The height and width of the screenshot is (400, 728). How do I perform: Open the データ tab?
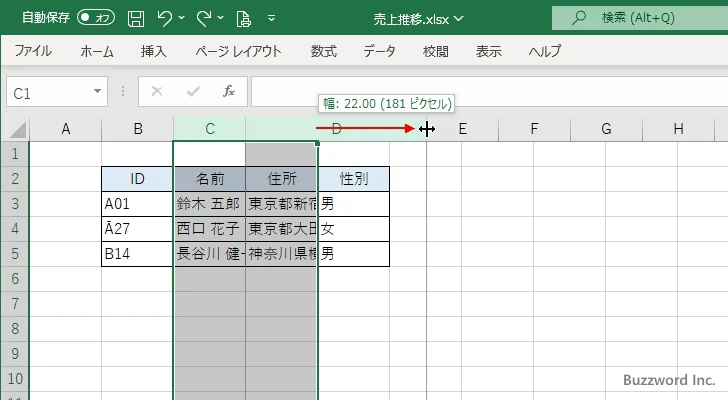(379, 51)
